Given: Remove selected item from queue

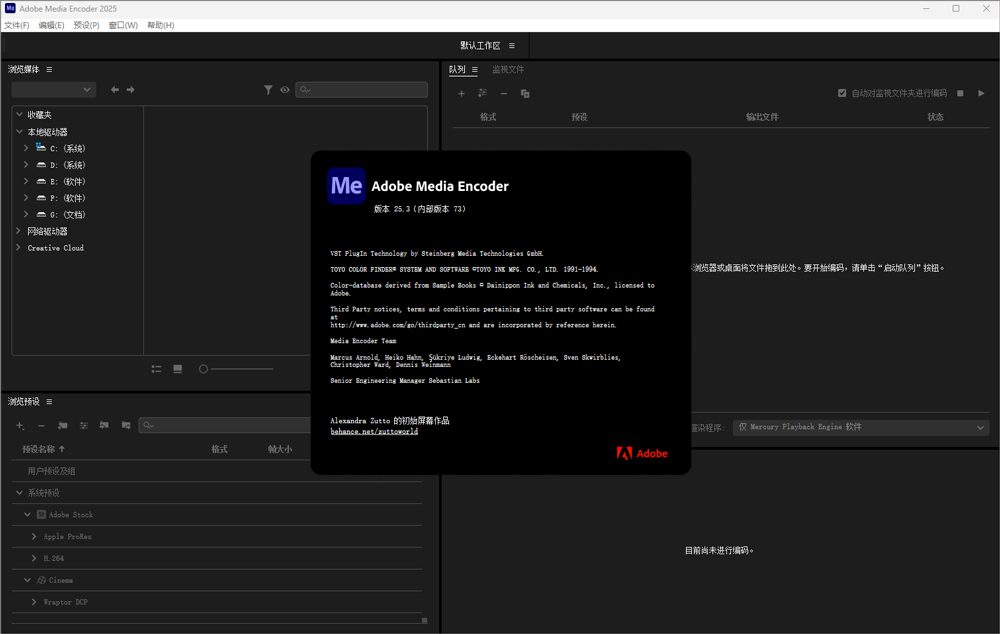Looking at the screenshot, I should point(506,93).
